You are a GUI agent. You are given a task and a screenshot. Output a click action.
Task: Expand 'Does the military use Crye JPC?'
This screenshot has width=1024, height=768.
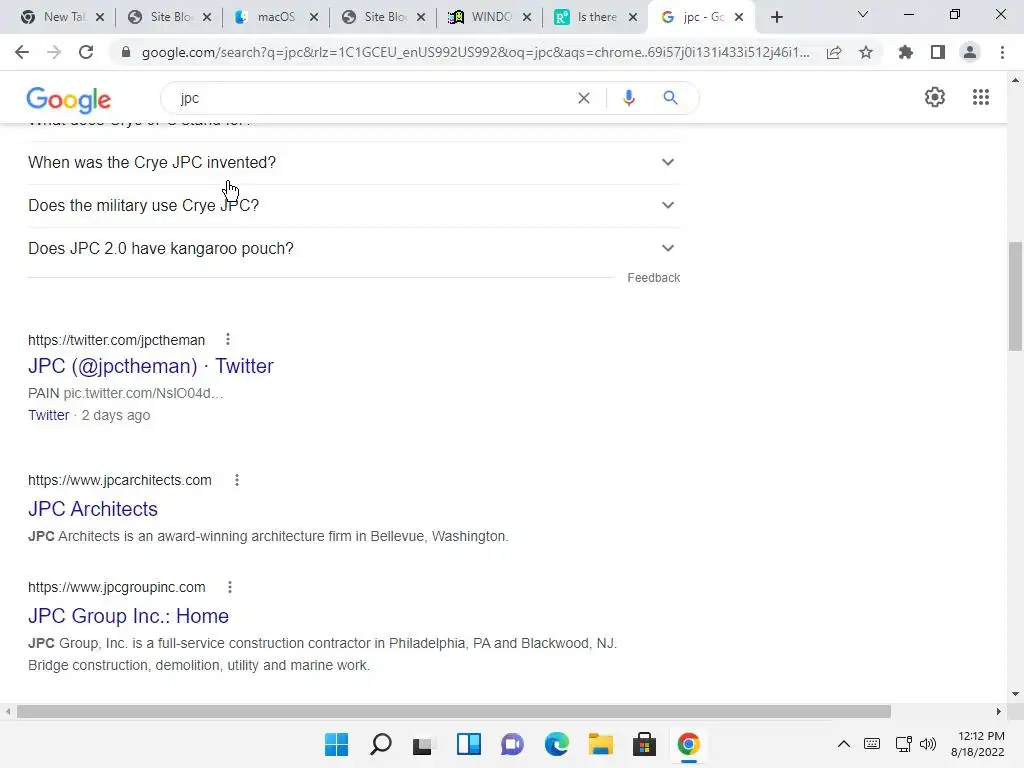(x=354, y=206)
